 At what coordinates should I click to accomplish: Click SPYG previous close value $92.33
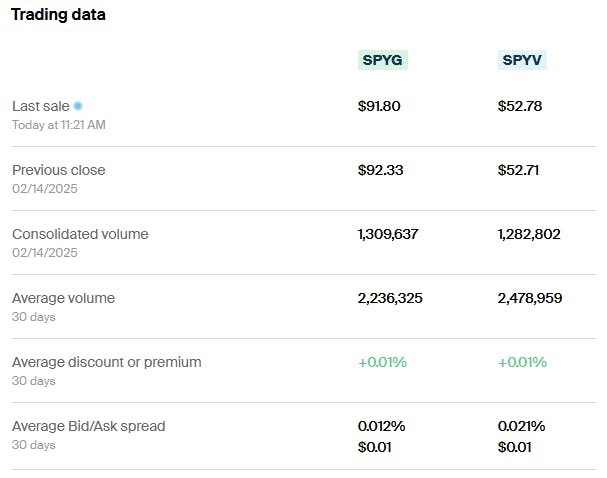pos(380,170)
